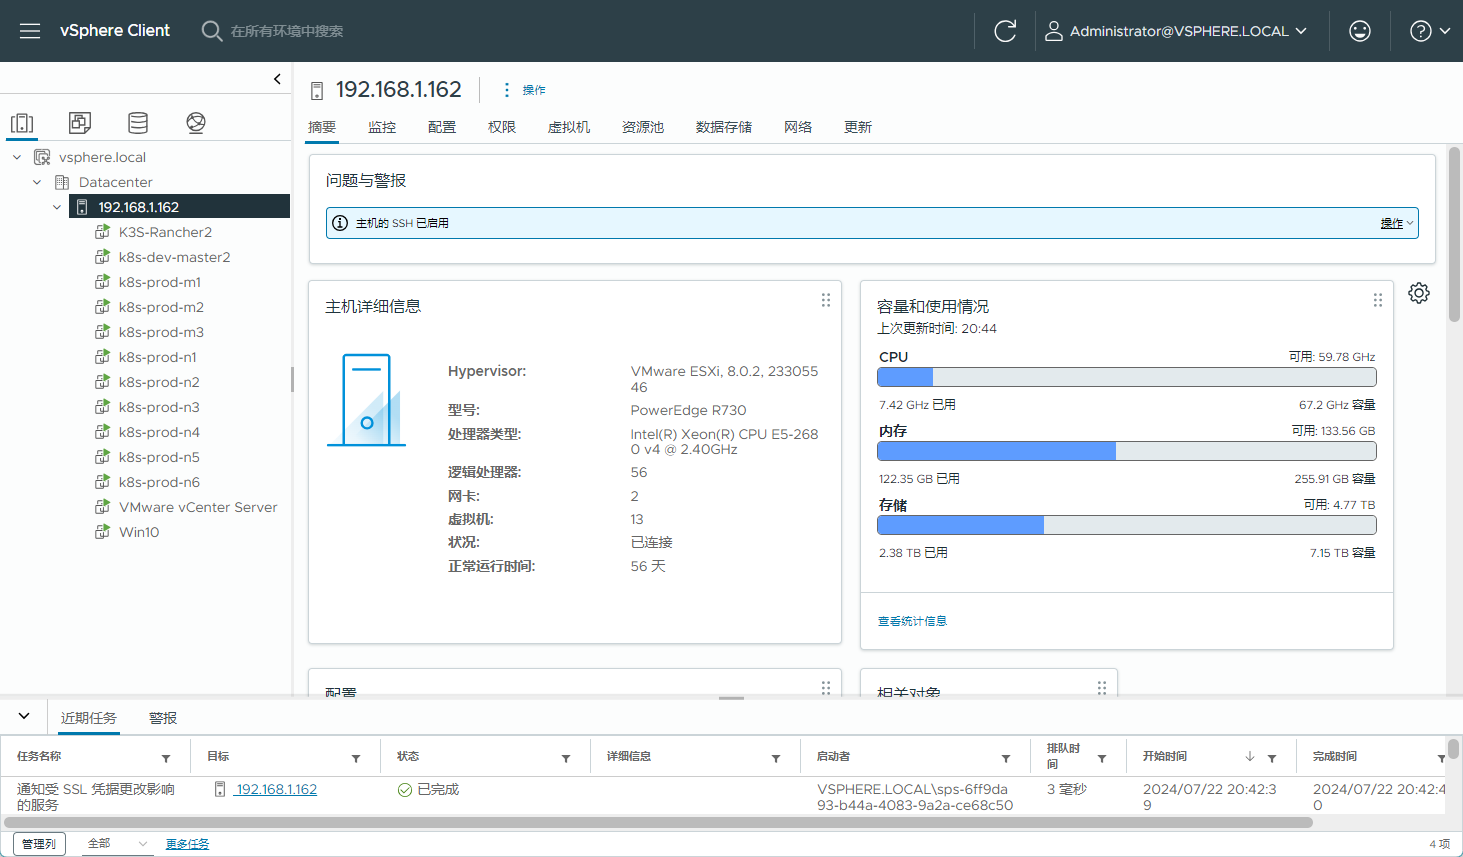Collapse the recent tasks bottom panel
1463x857 pixels.
[x=24, y=716]
